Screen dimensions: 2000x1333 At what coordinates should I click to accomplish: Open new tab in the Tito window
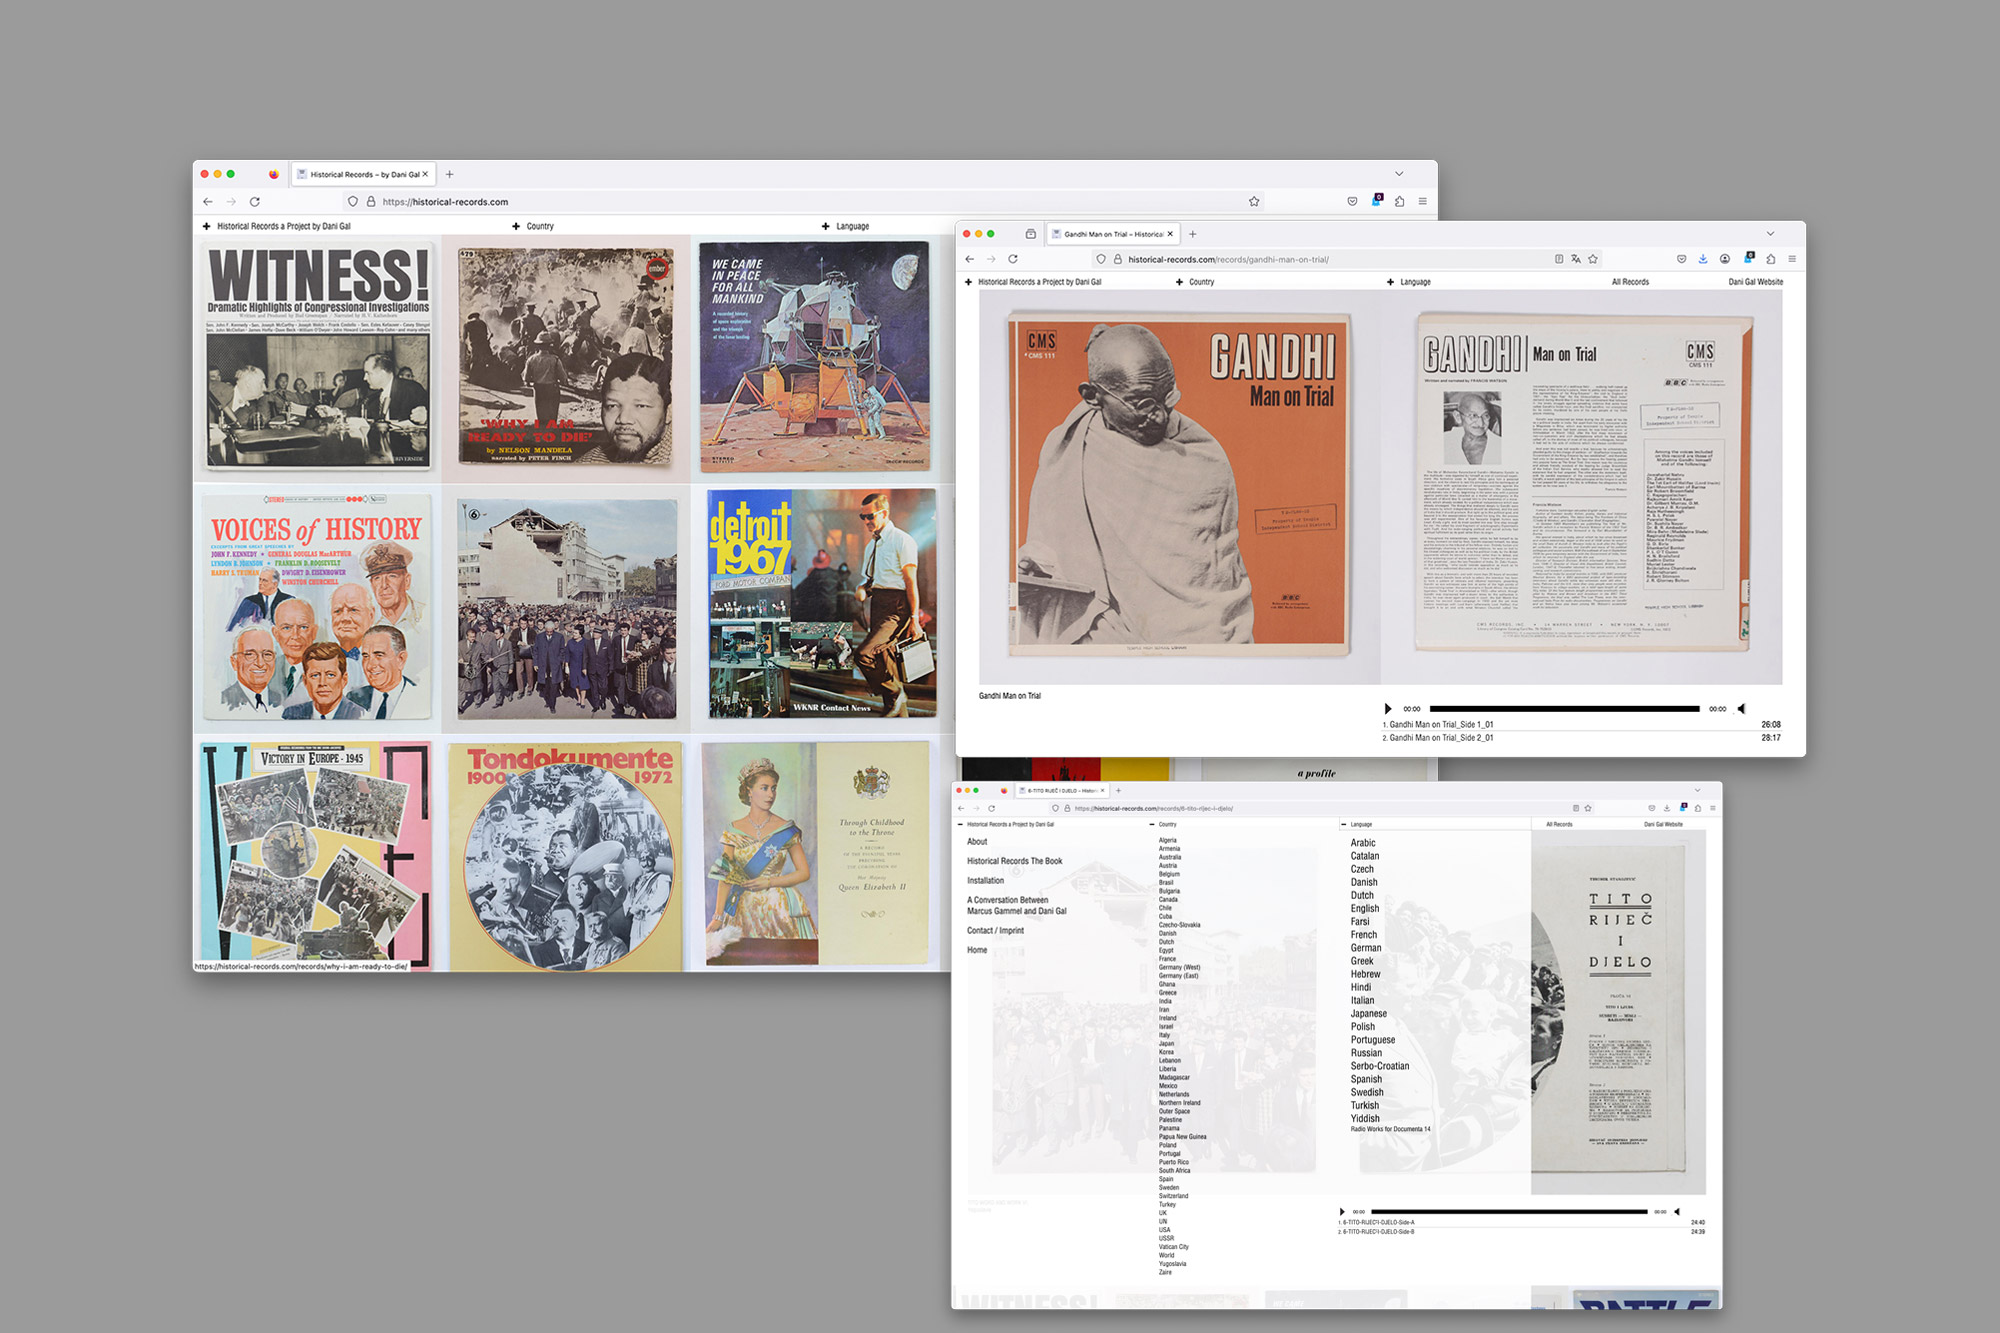(1118, 791)
